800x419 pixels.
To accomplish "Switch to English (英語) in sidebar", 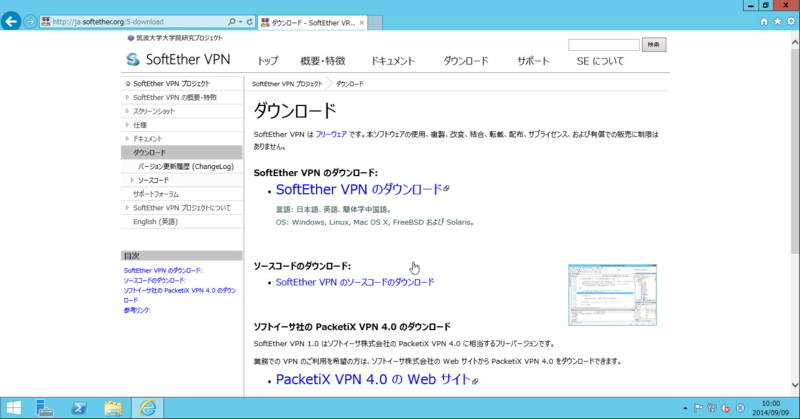I will point(156,221).
